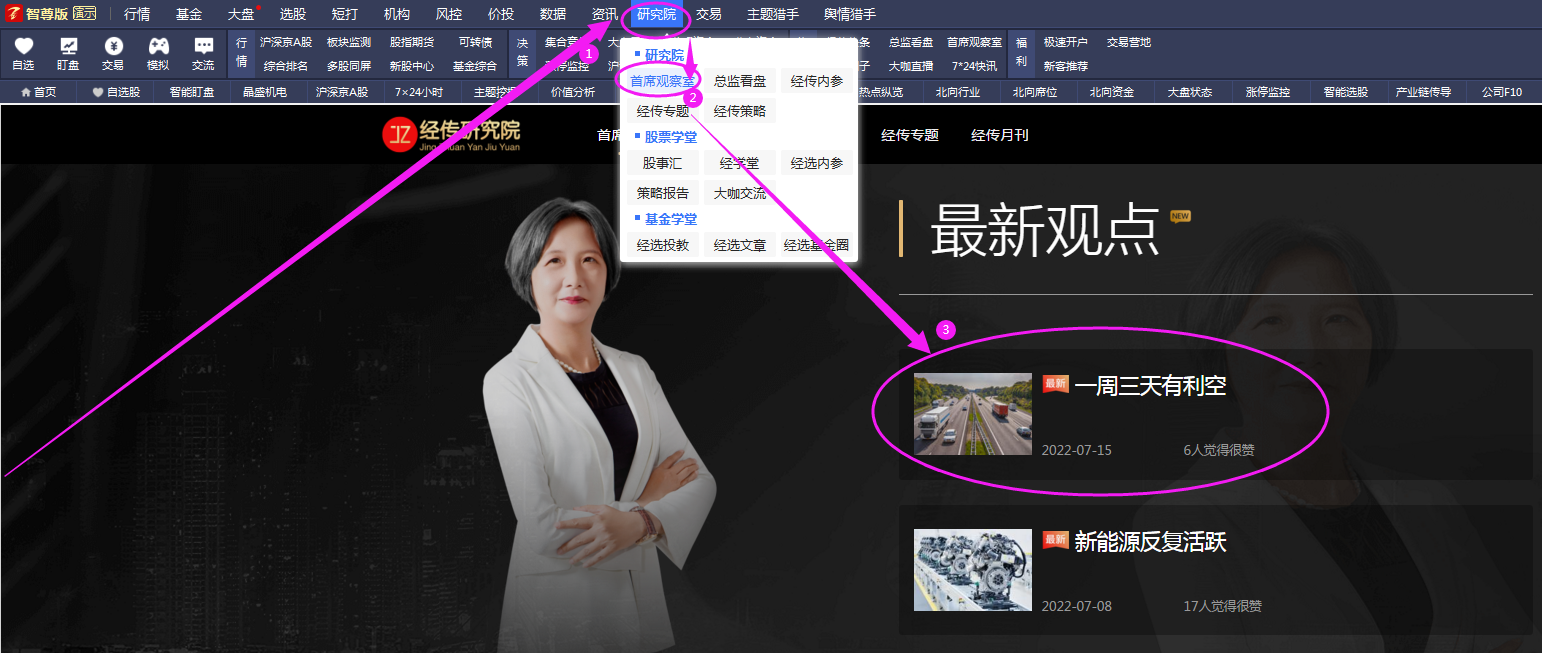1542x653 pixels.
Task: Click the 演示 badge beside 智尊版
Action: tap(85, 14)
